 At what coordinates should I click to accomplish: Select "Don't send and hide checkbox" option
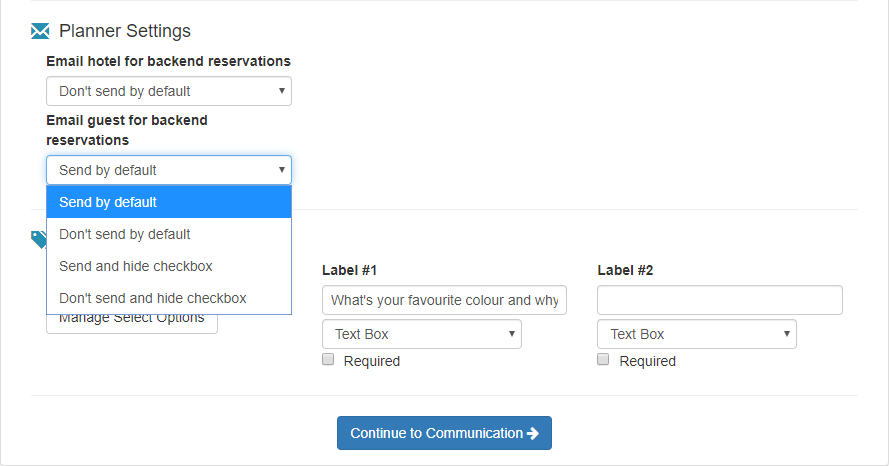coord(169,298)
